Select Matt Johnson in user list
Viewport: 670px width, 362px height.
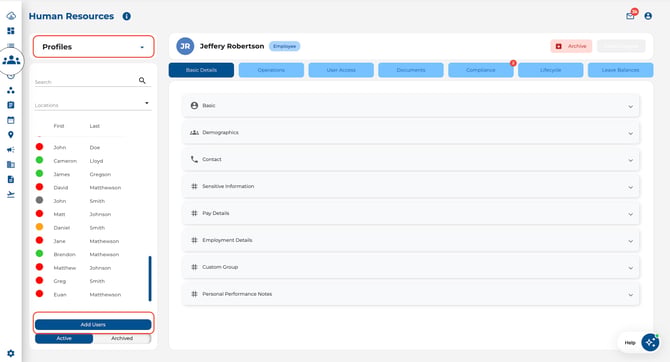(x=81, y=214)
